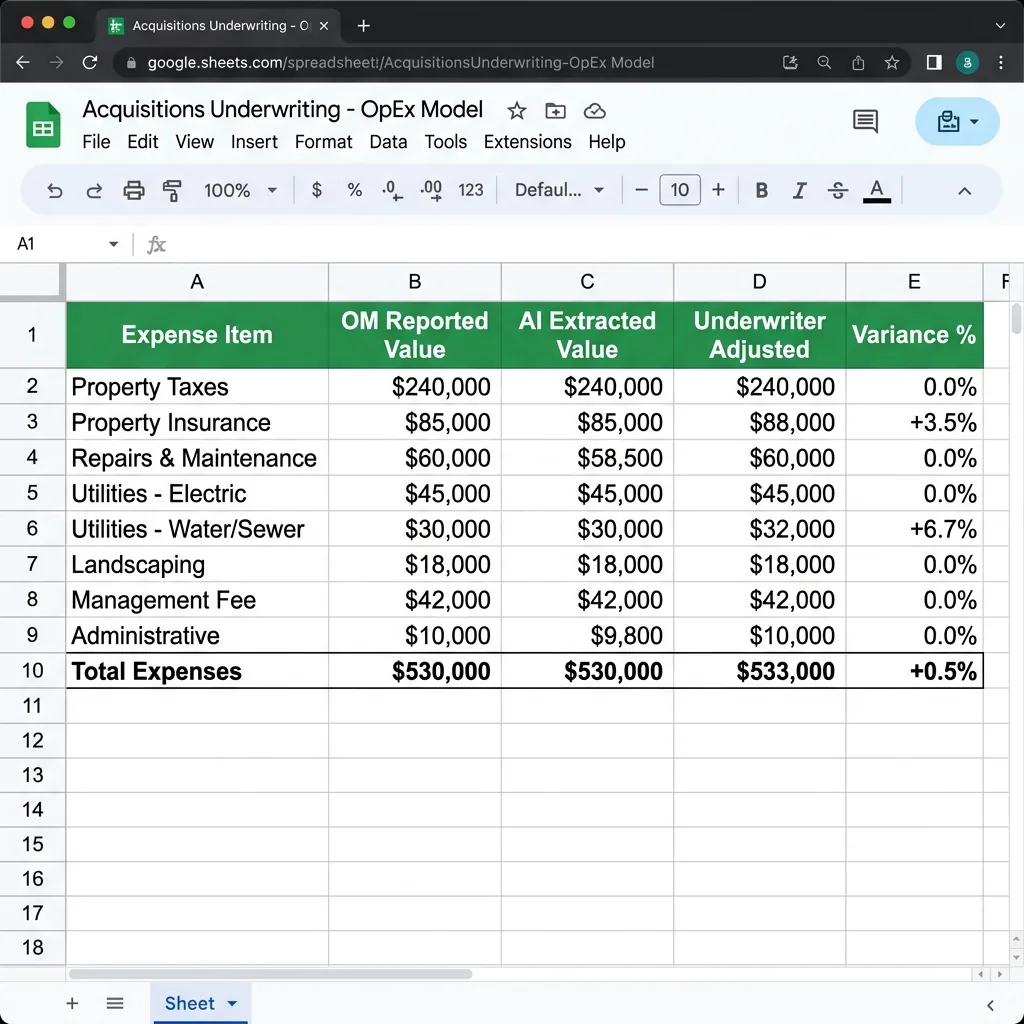
Task: Click the Redo icon in the toolbar
Action: coord(94,191)
